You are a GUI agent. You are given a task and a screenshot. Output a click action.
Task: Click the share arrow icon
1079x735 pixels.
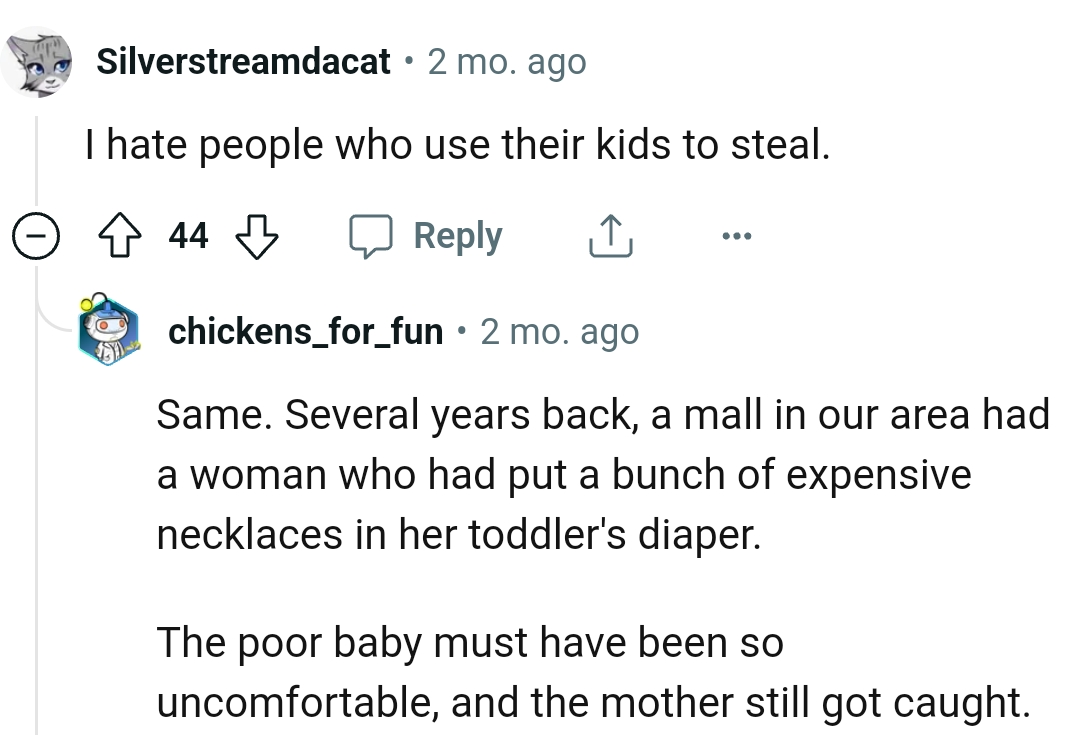610,235
